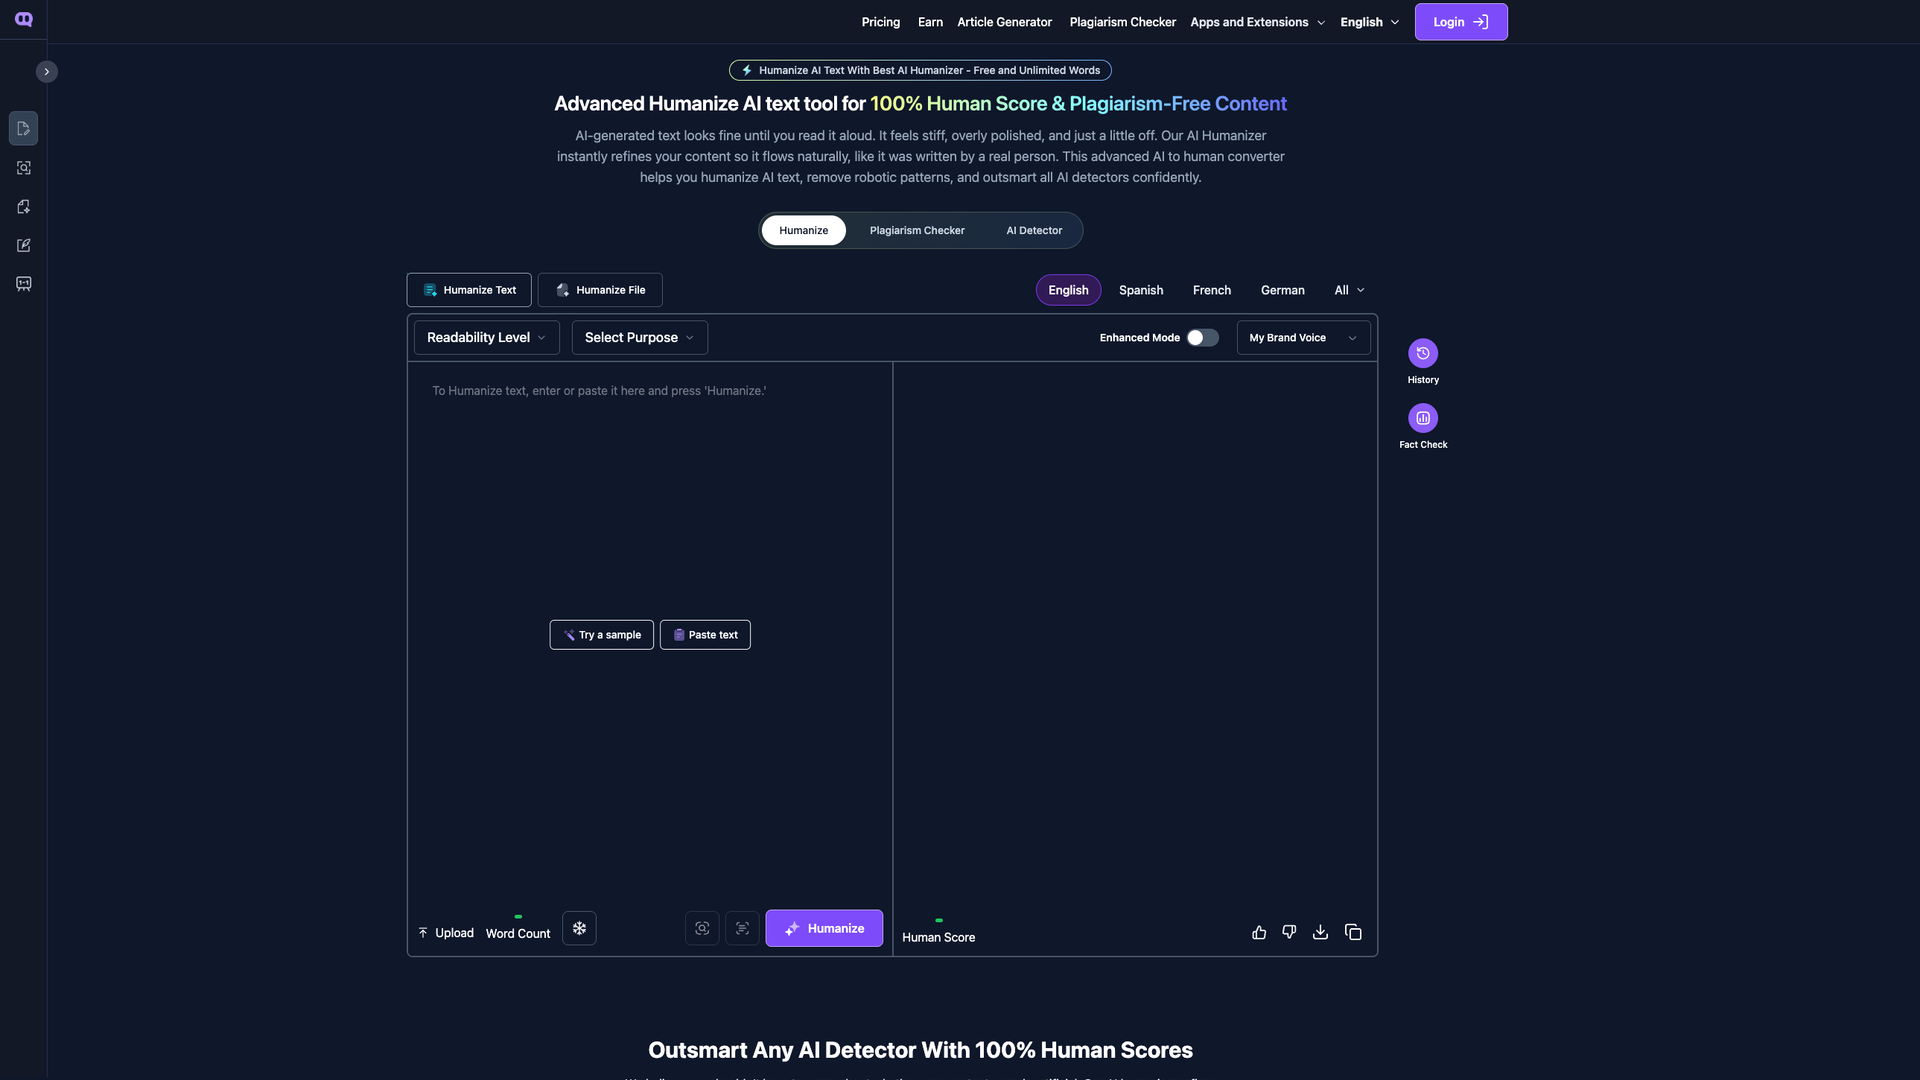Open the 1-1 board tool in sidebar
1920x1080 pixels.
click(x=24, y=284)
